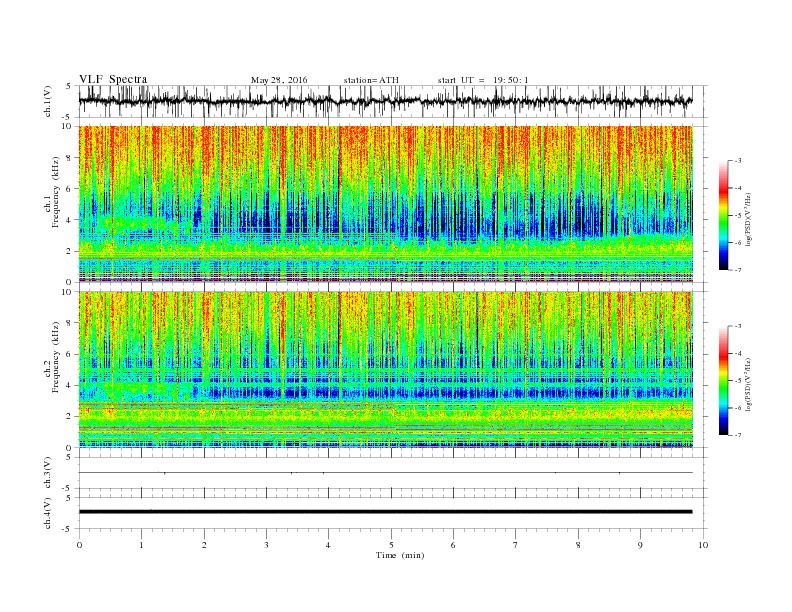Select the ch.1 "Frequency (kHz)" axis label

[x=56, y=192]
